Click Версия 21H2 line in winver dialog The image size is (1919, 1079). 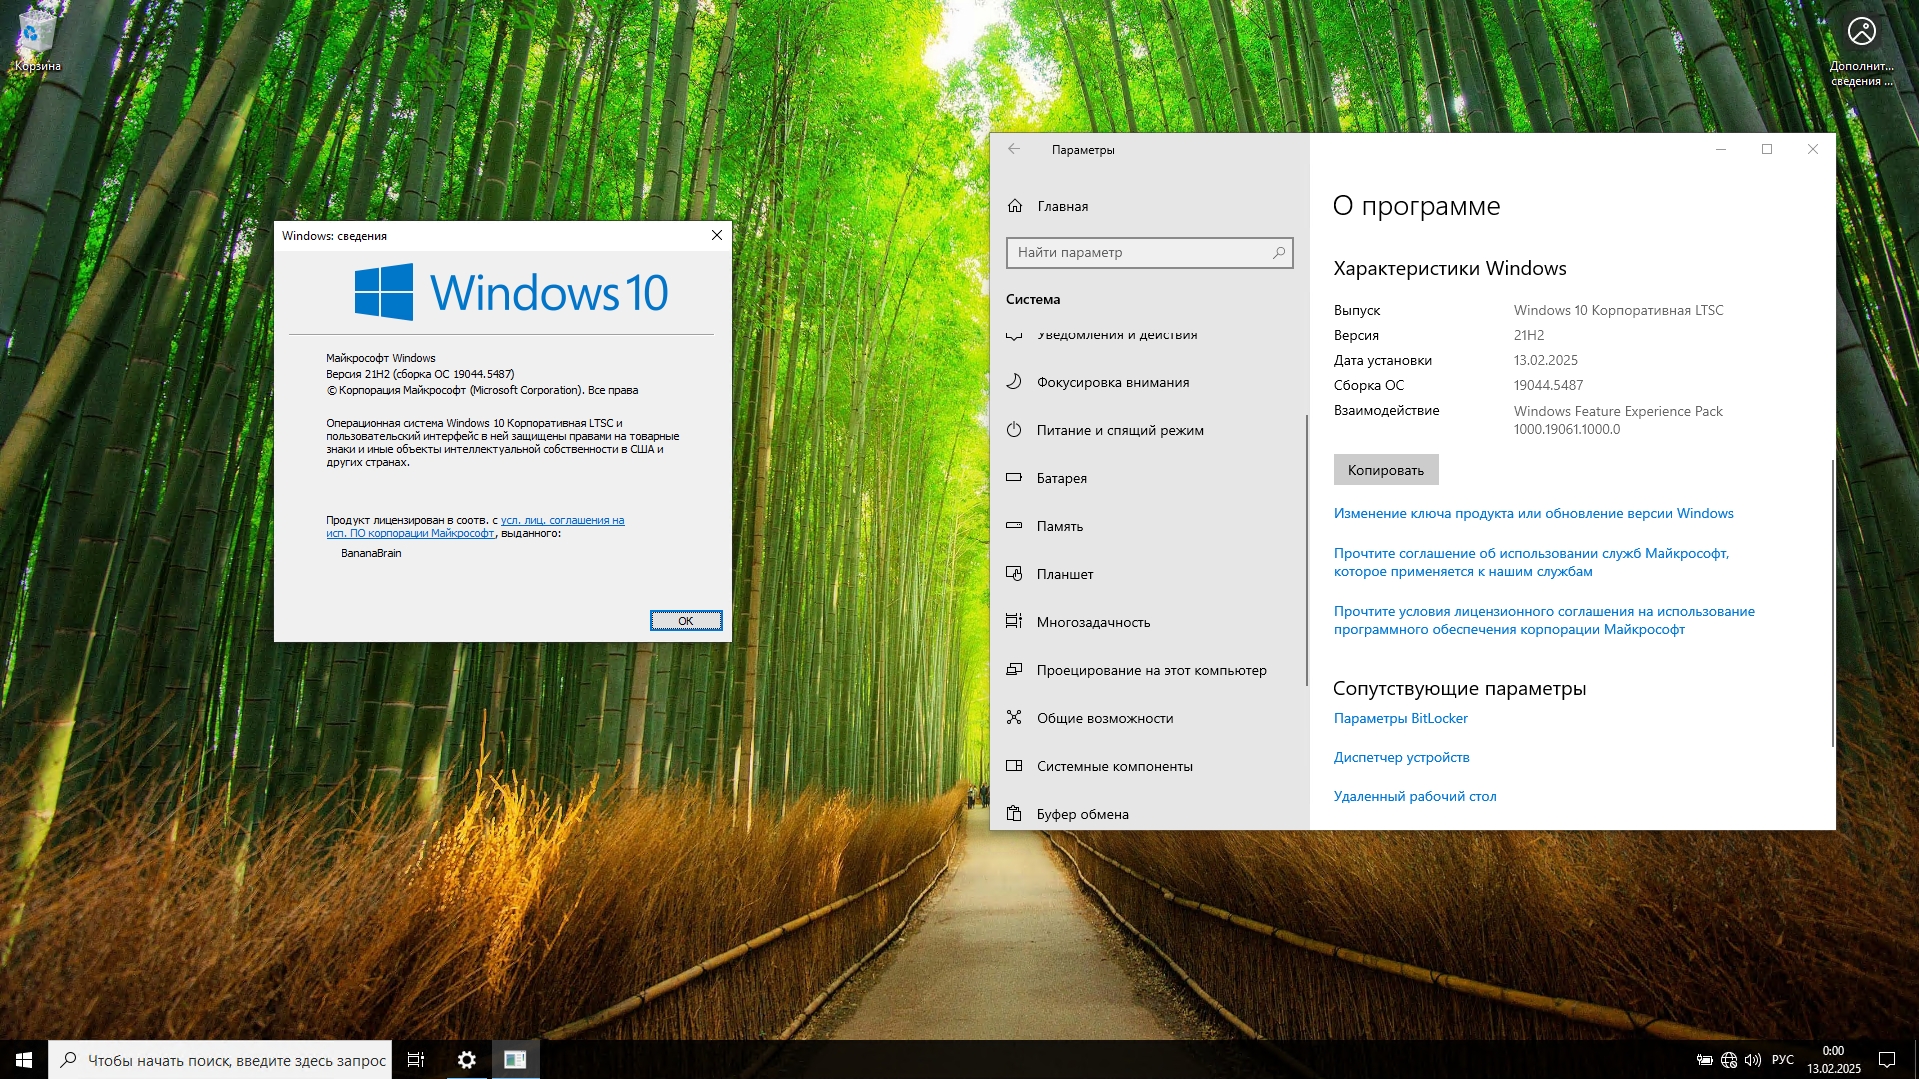pyautogui.click(x=420, y=374)
